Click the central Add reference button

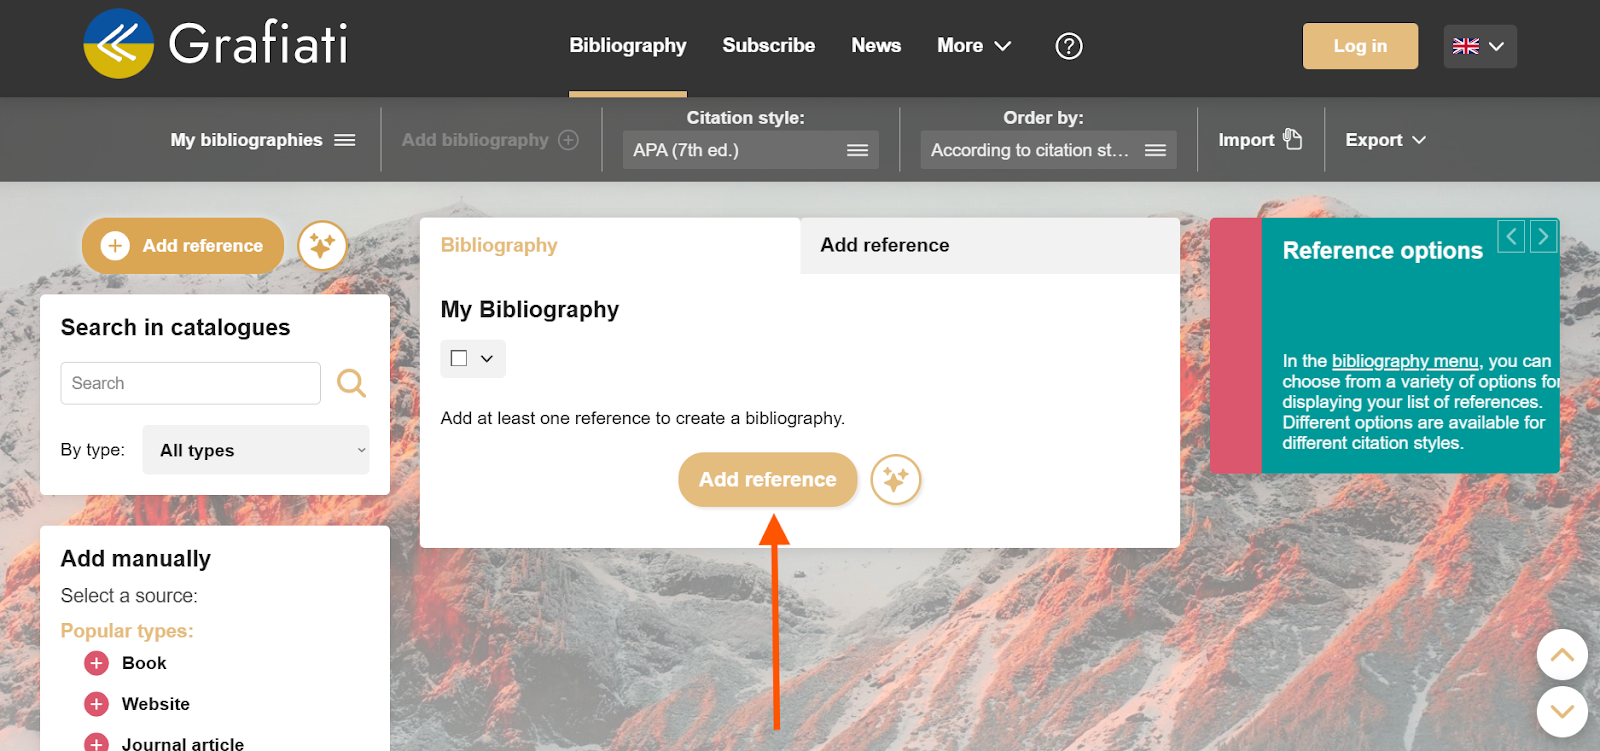click(x=767, y=480)
